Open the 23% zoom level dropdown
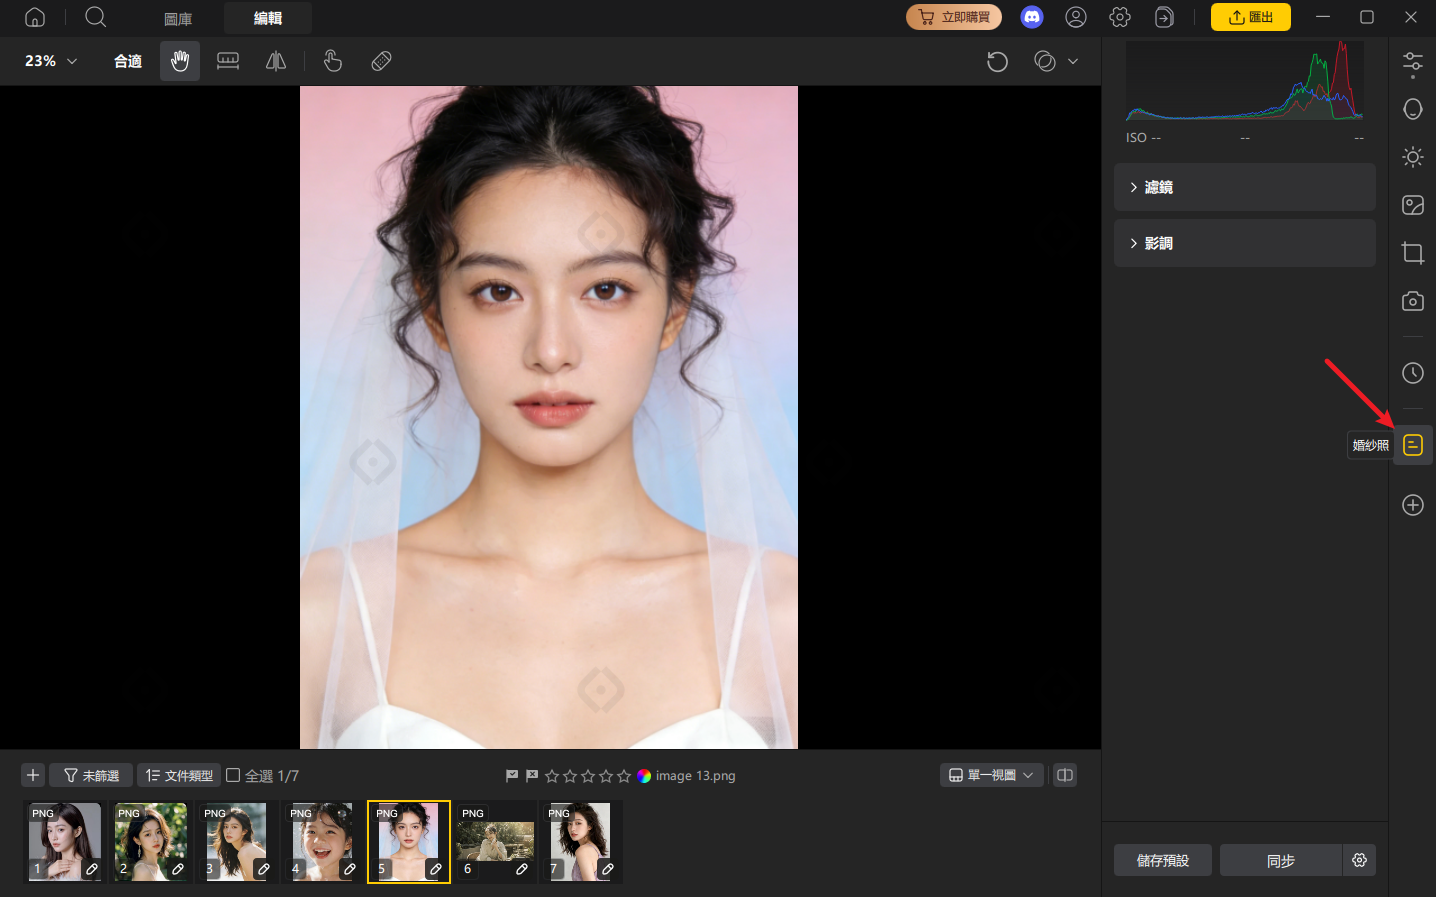The image size is (1436, 897). click(50, 61)
